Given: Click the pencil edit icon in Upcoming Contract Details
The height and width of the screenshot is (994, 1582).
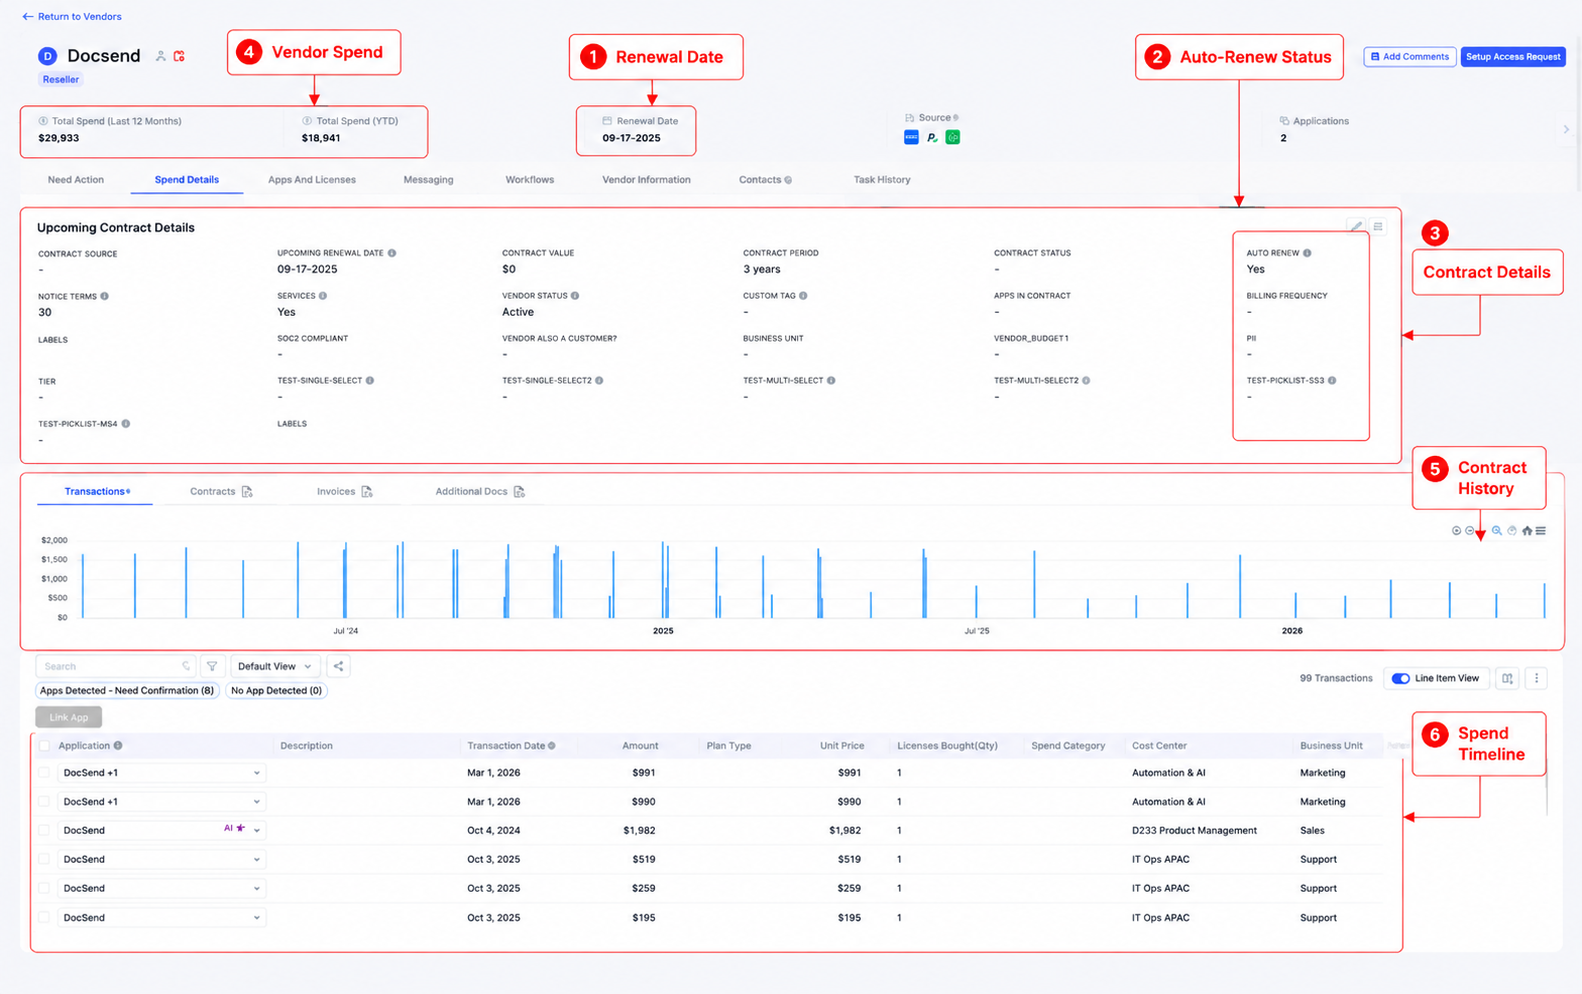Looking at the screenshot, I should tap(1356, 227).
